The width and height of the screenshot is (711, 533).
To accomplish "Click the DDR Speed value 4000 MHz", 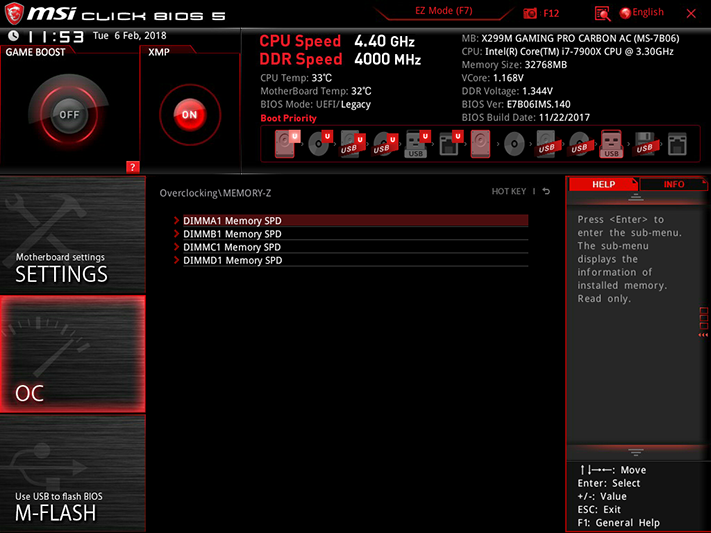I will coord(388,59).
